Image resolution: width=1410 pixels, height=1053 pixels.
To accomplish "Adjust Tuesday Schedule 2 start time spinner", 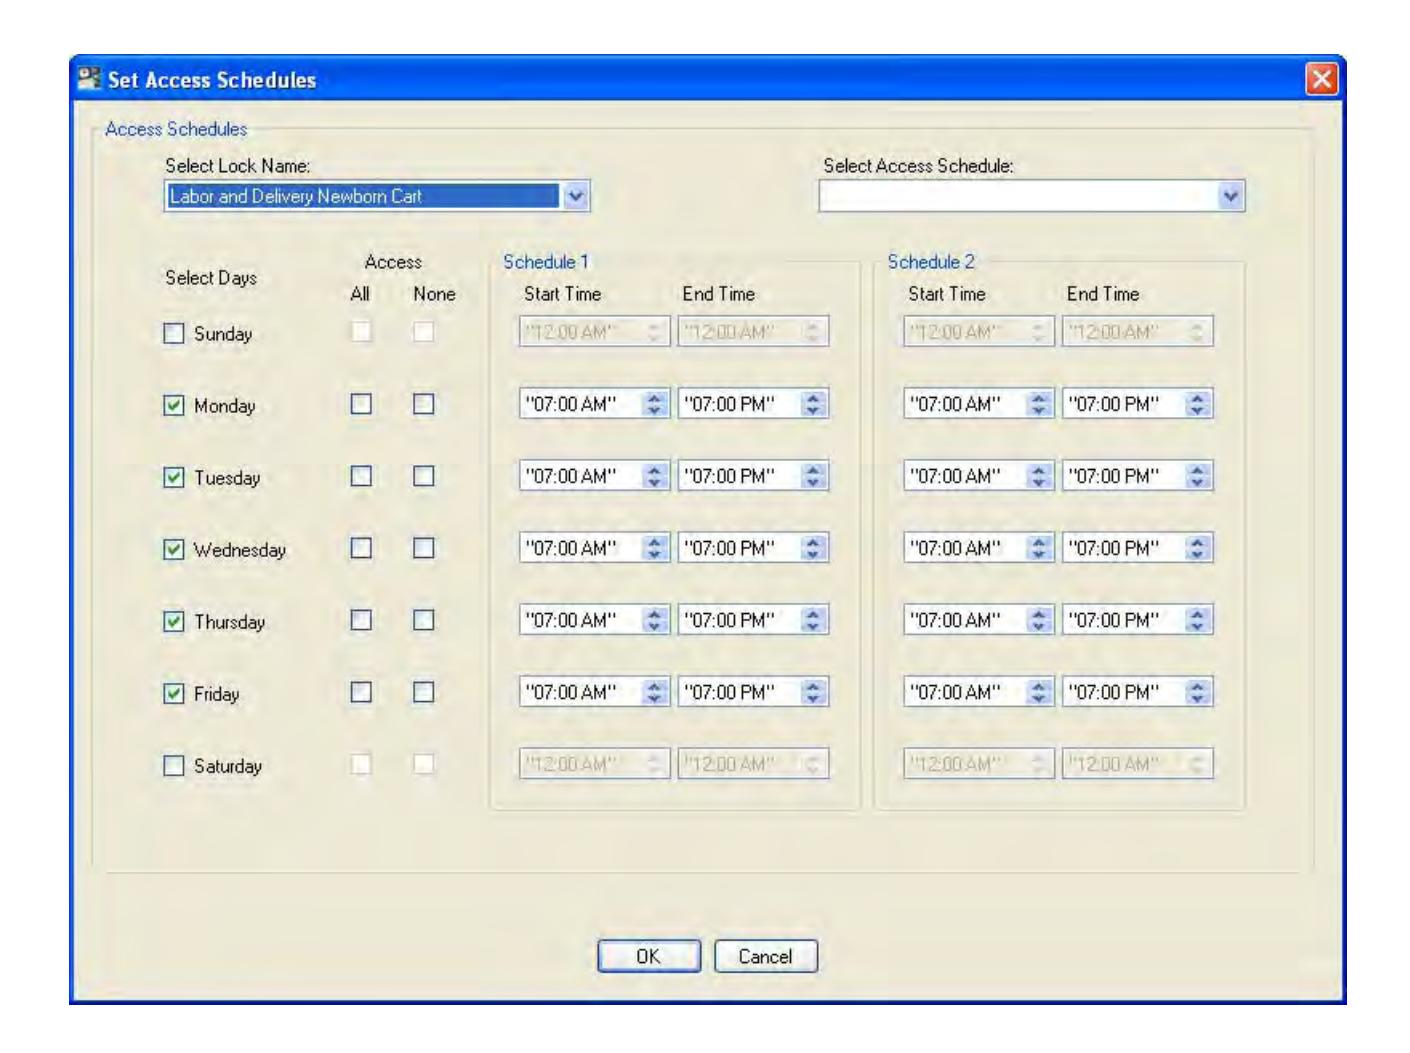I will tap(1039, 476).
